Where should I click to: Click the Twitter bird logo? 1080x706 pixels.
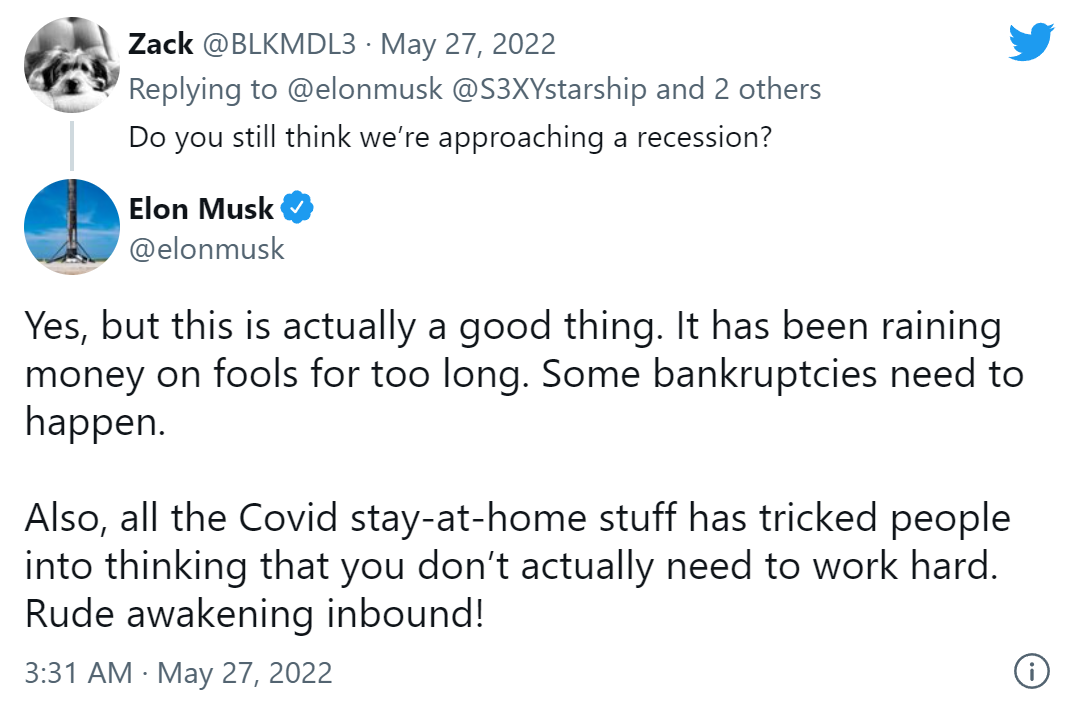[x=1031, y=42]
